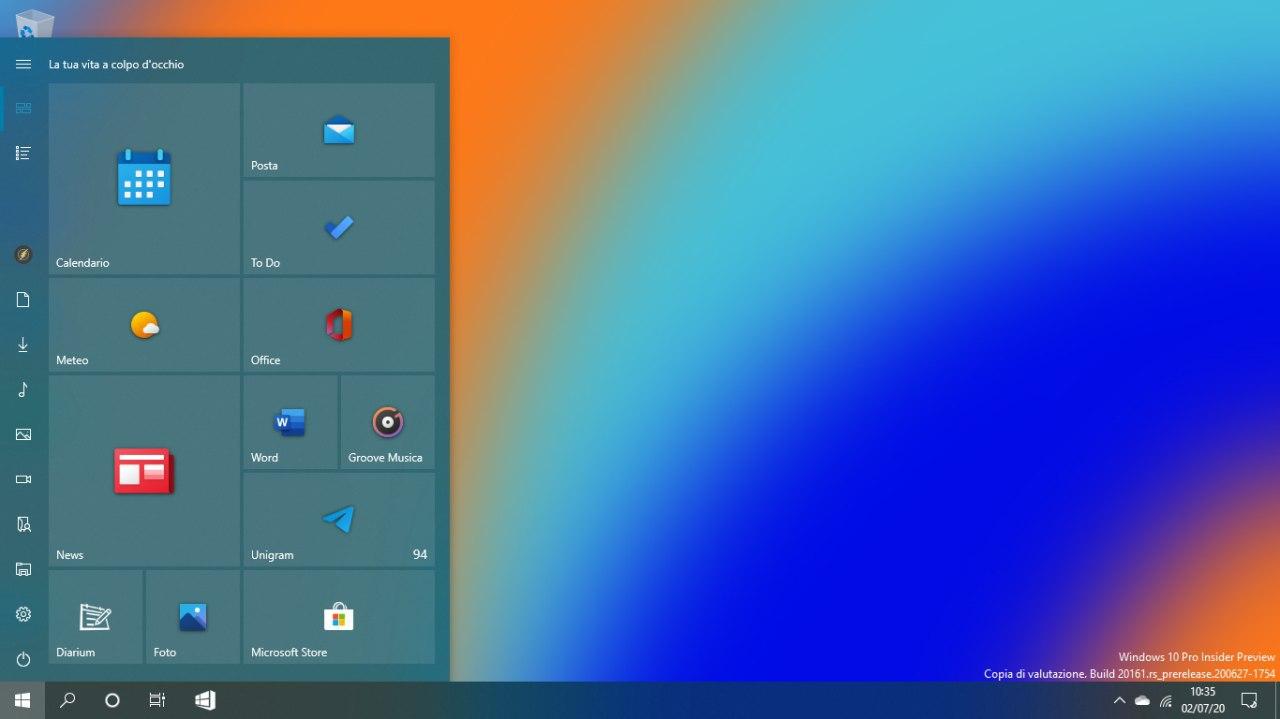Open Music folder from Start sidebar
Viewport: 1280px width, 719px height.
coord(23,390)
